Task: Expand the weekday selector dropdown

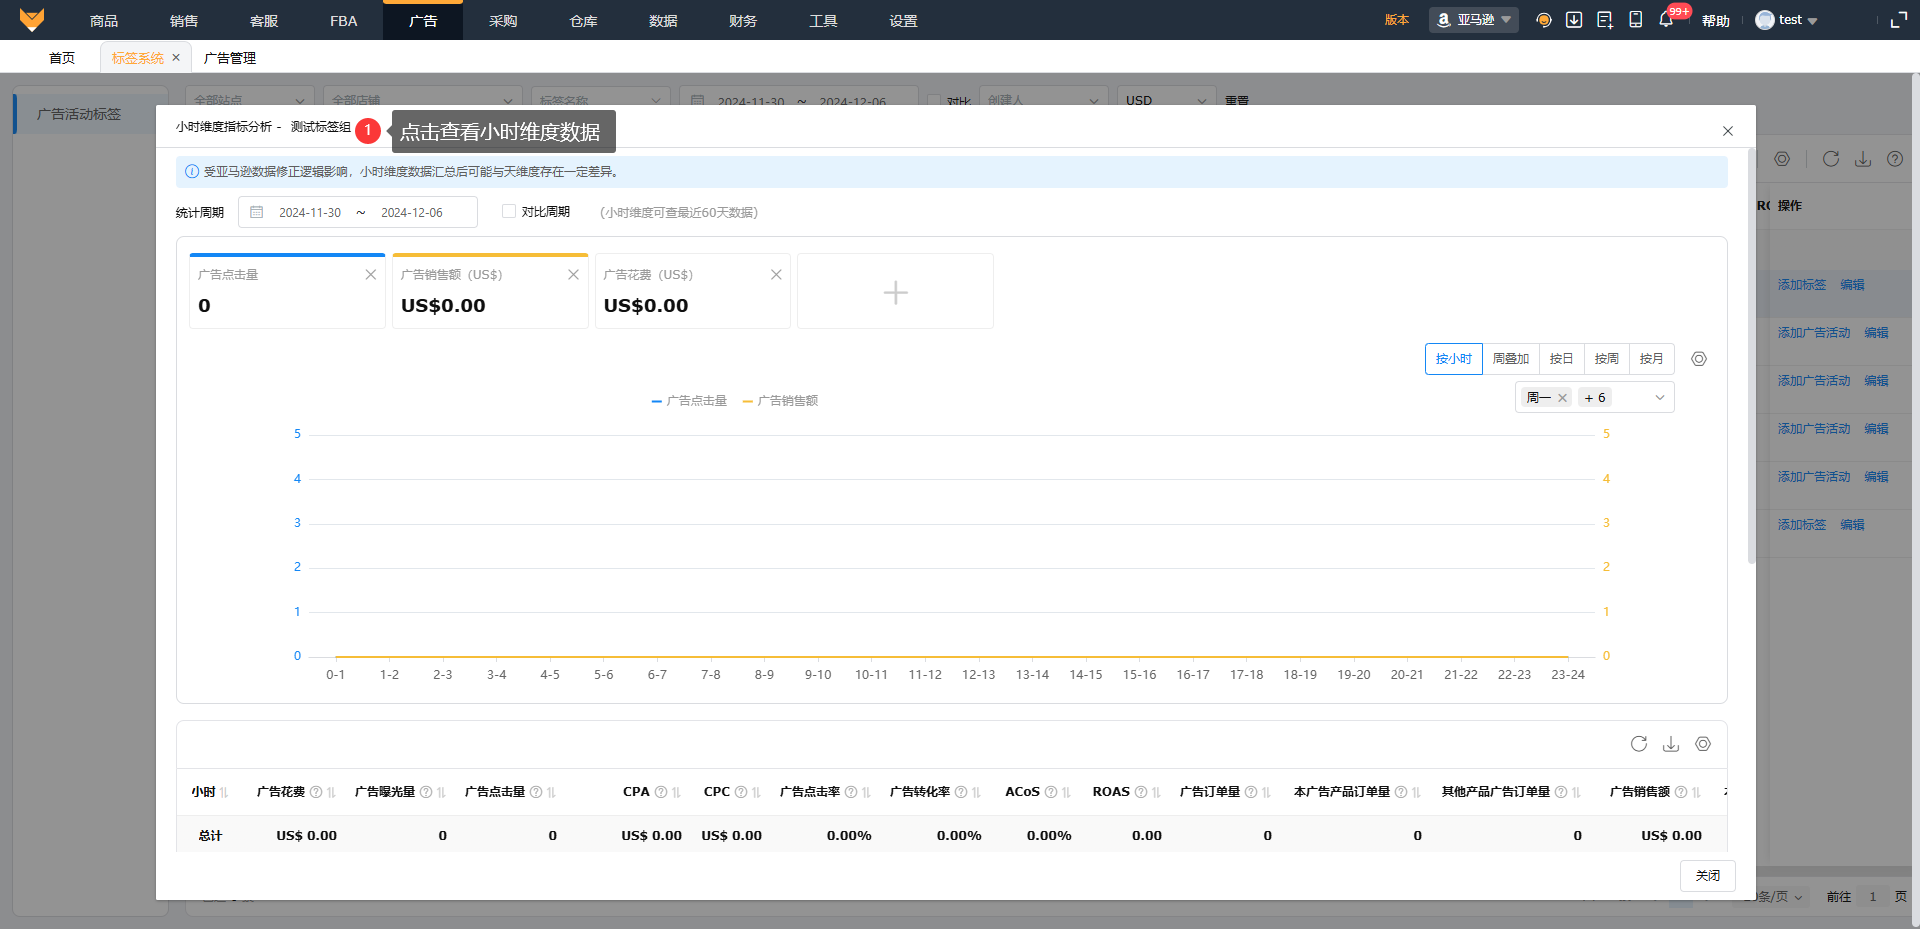Action: [1659, 398]
